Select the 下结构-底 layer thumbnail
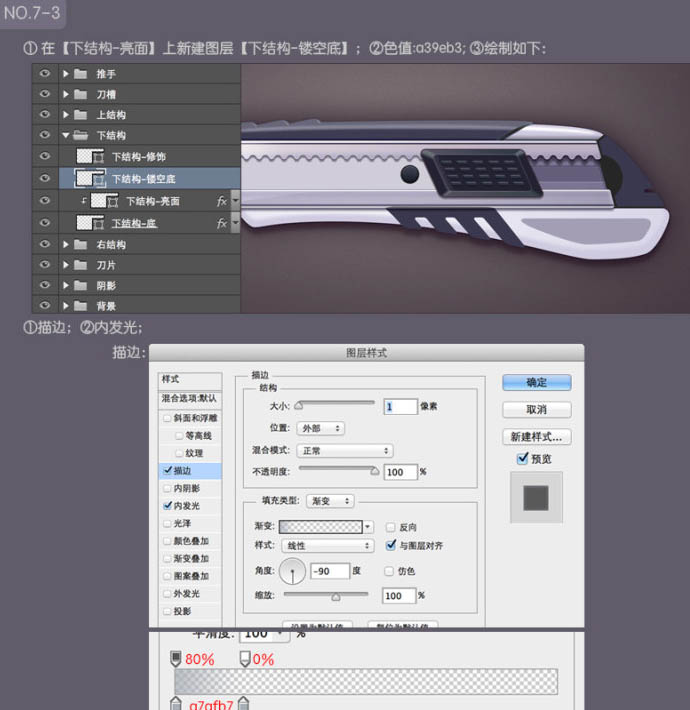 (84, 223)
